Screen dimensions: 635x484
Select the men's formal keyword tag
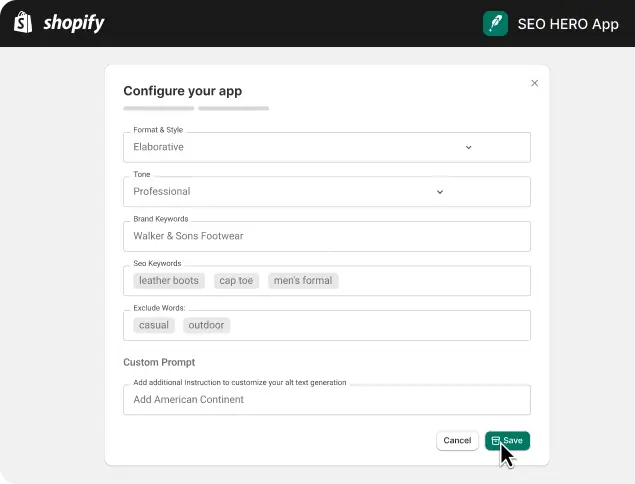click(x=303, y=280)
